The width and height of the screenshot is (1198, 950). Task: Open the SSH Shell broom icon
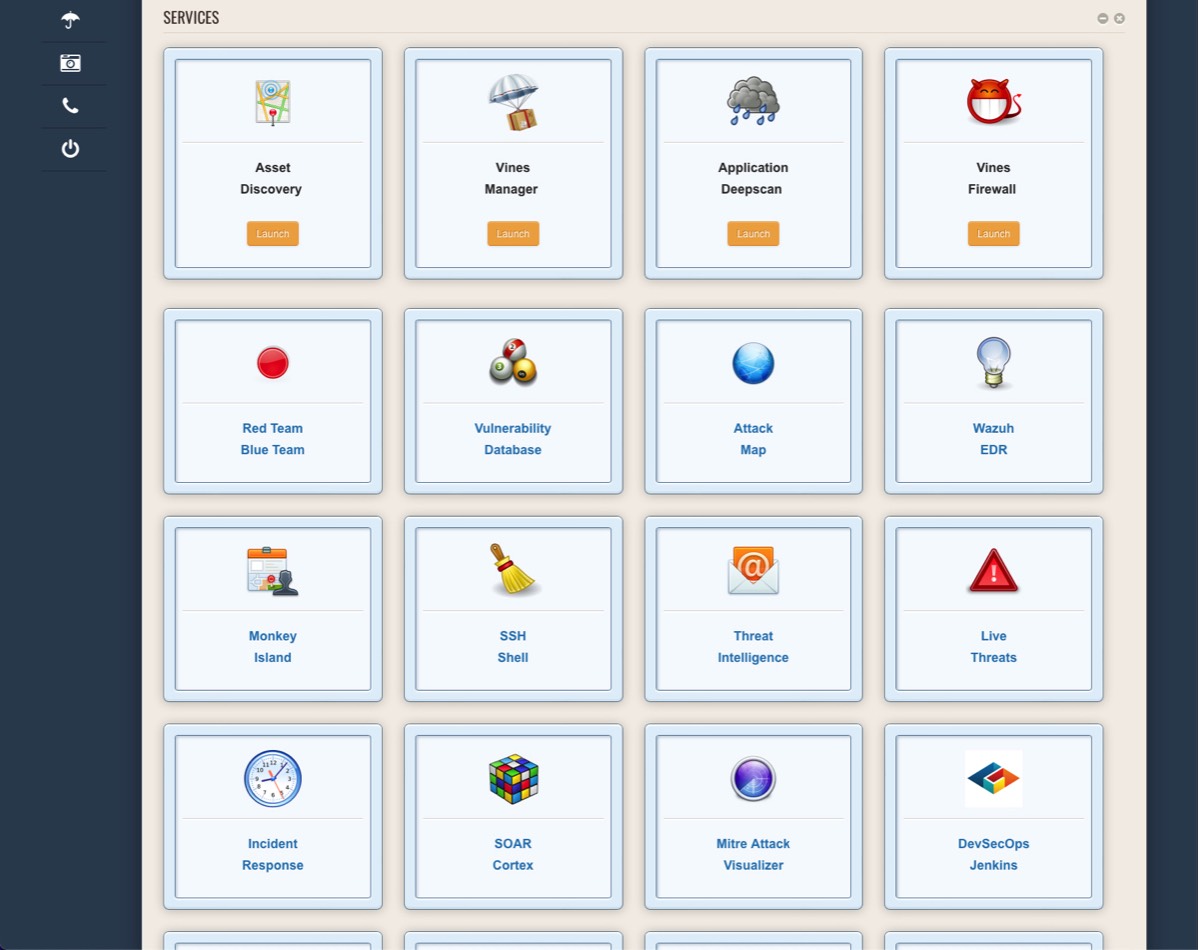point(513,569)
